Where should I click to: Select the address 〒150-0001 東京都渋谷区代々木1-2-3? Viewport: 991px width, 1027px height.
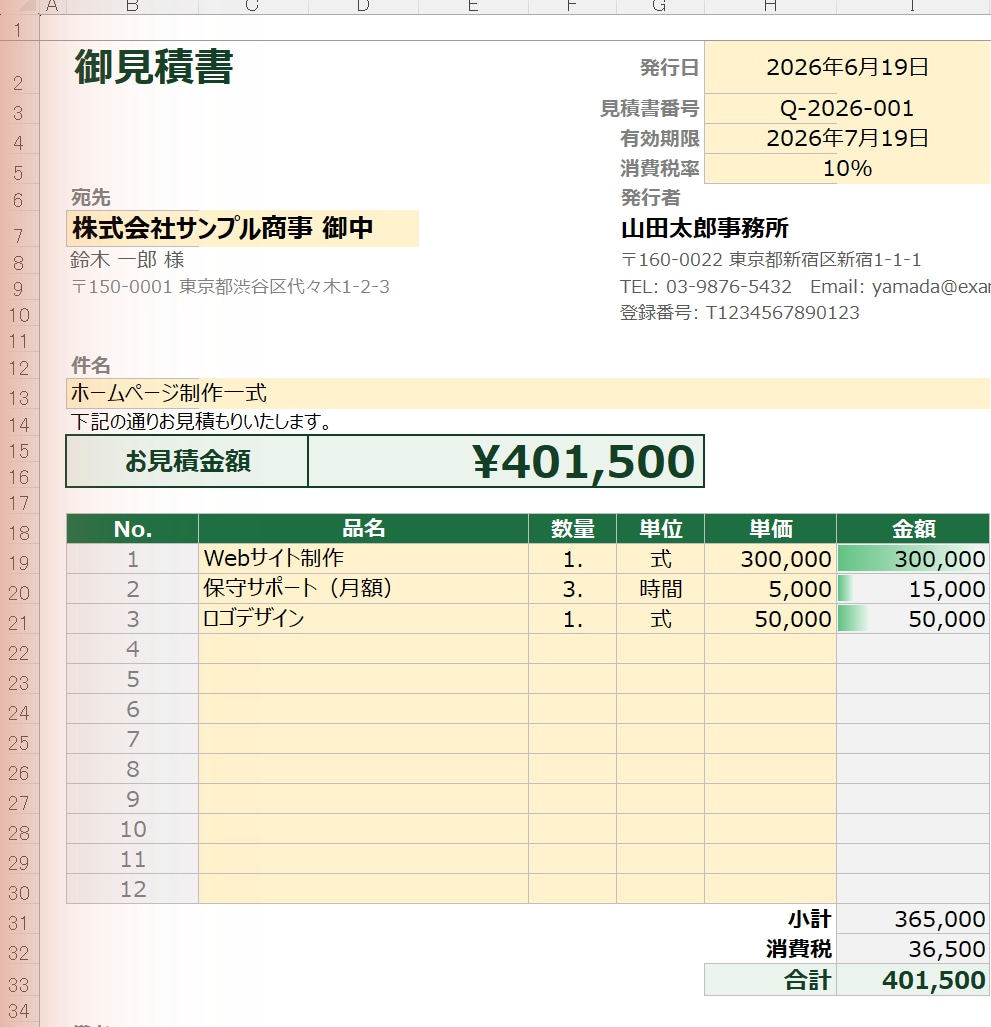[230, 287]
